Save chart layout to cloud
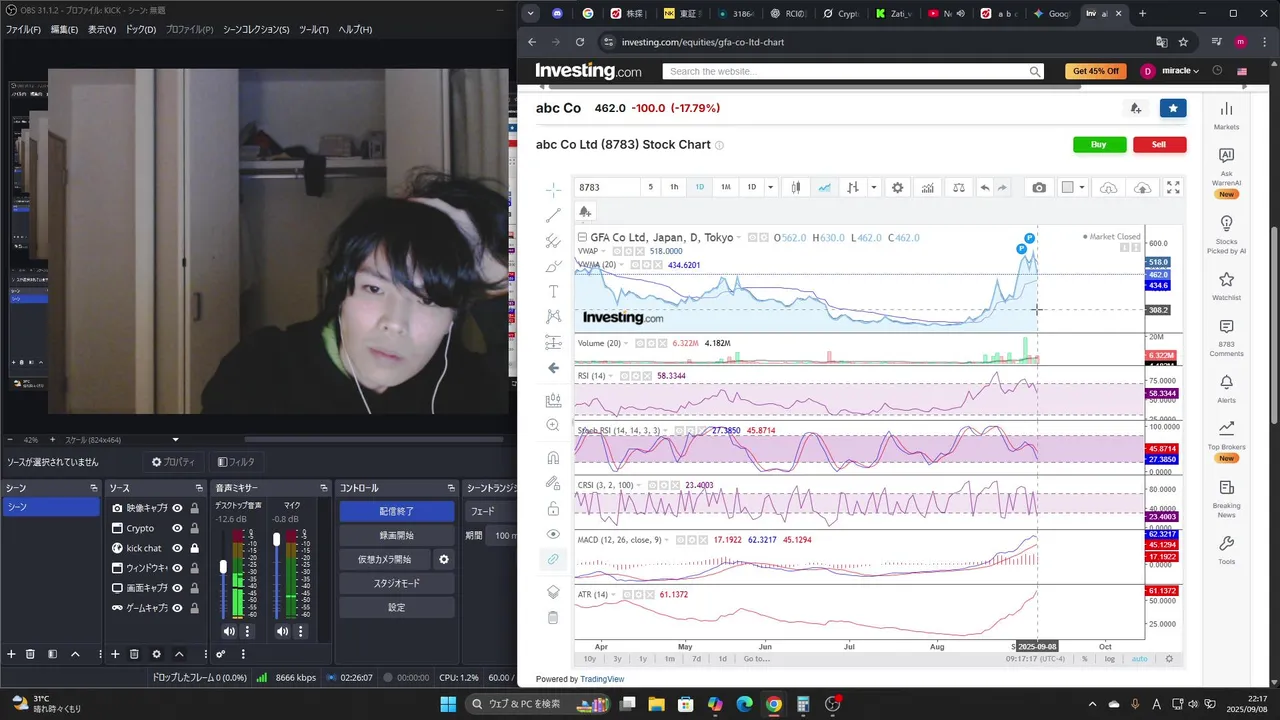This screenshot has height=720, width=1280. [1142, 187]
